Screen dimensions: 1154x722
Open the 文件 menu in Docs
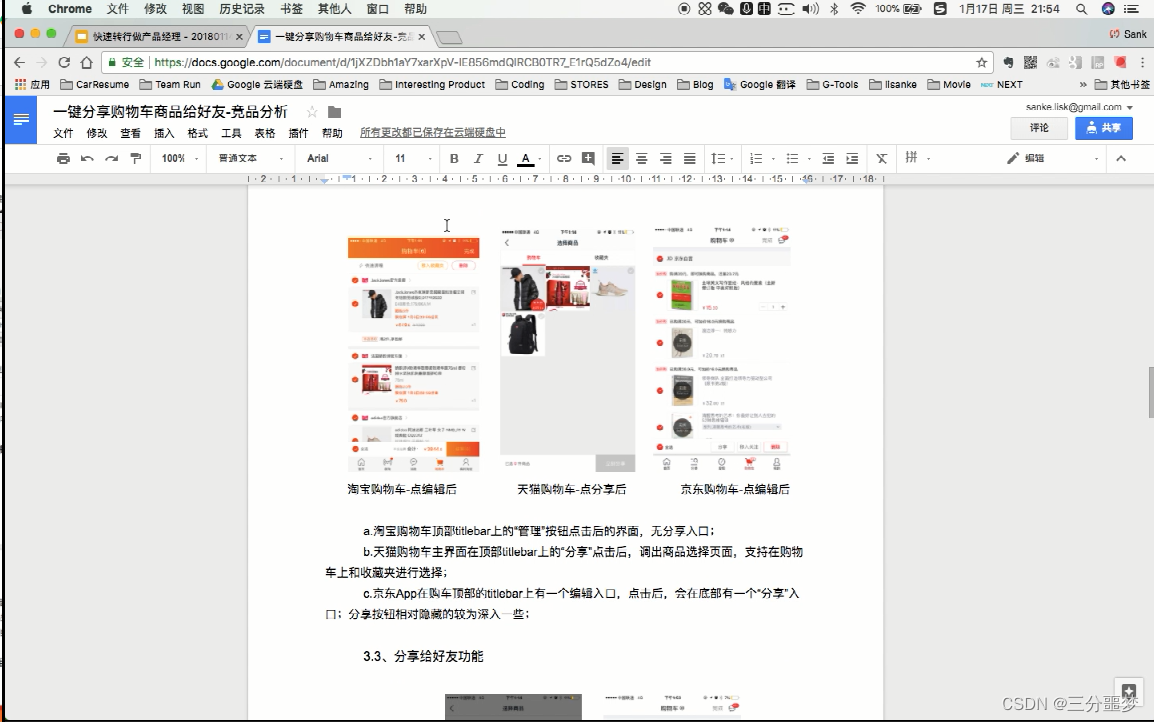pos(63,133)
